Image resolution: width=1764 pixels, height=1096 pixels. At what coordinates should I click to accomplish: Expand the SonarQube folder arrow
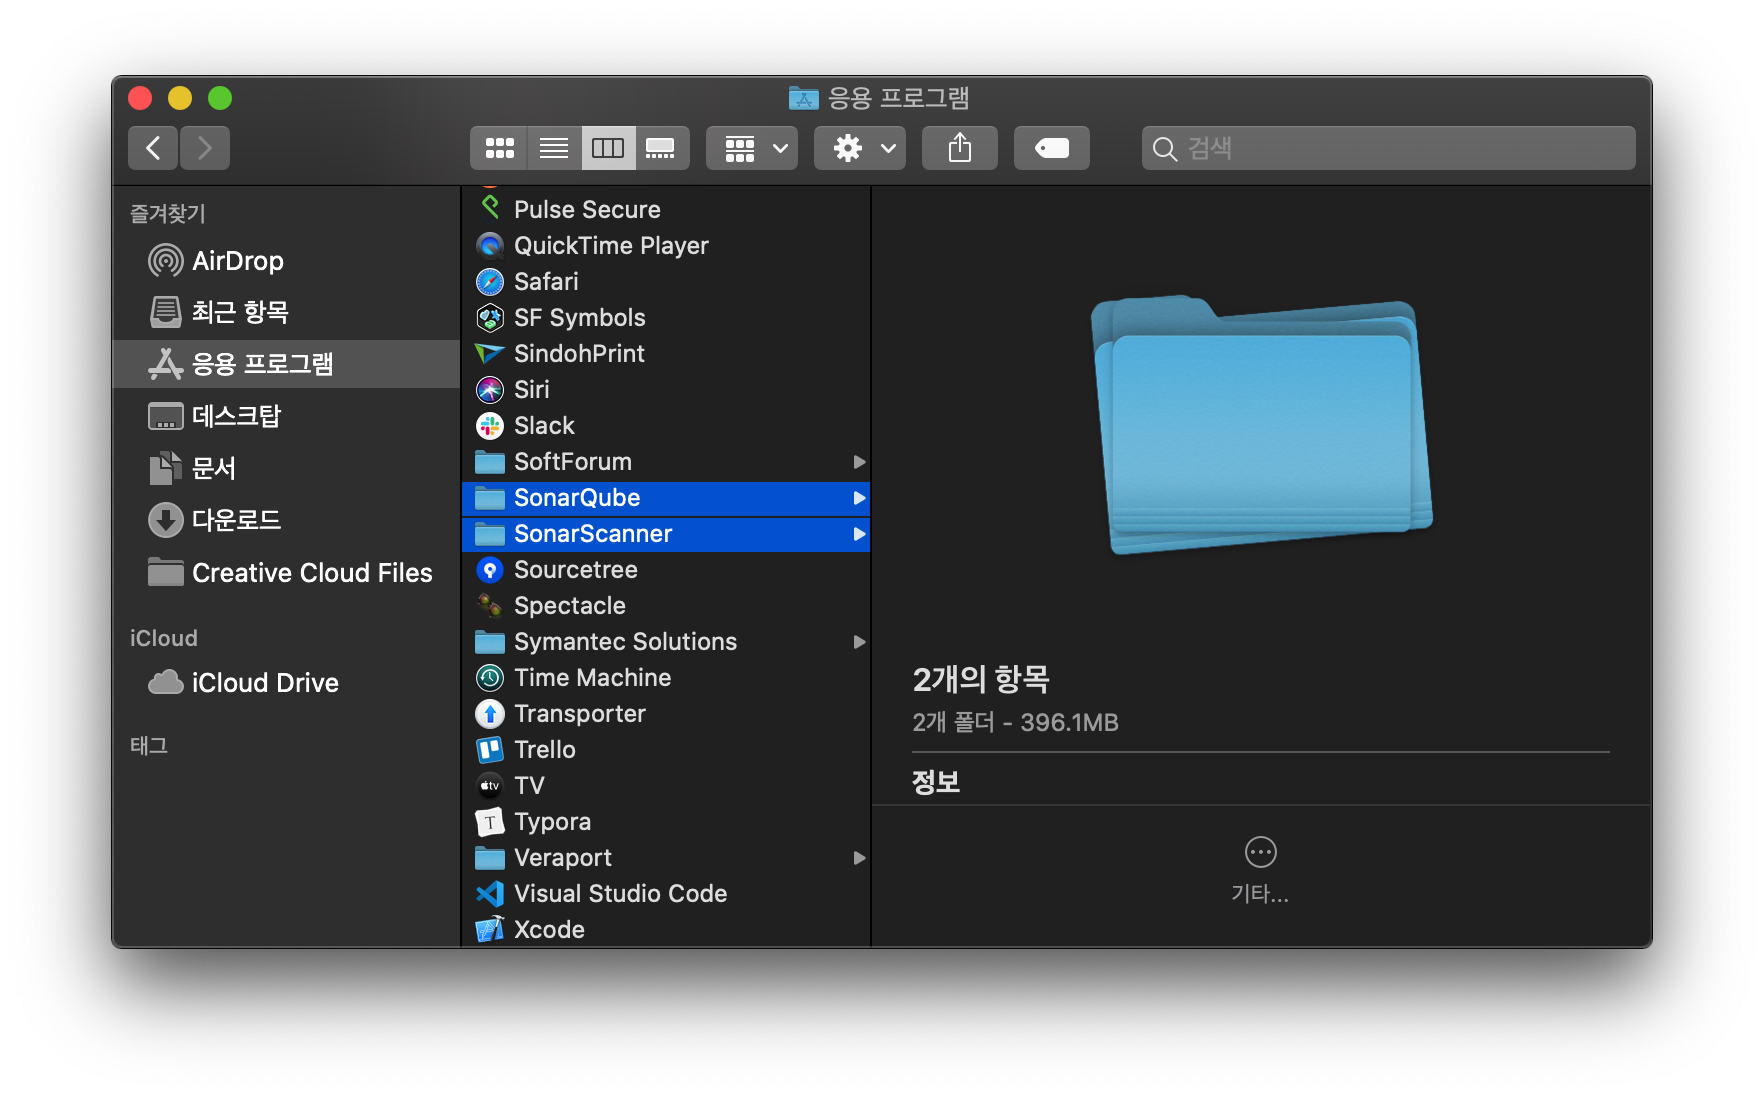click(858, 497)
